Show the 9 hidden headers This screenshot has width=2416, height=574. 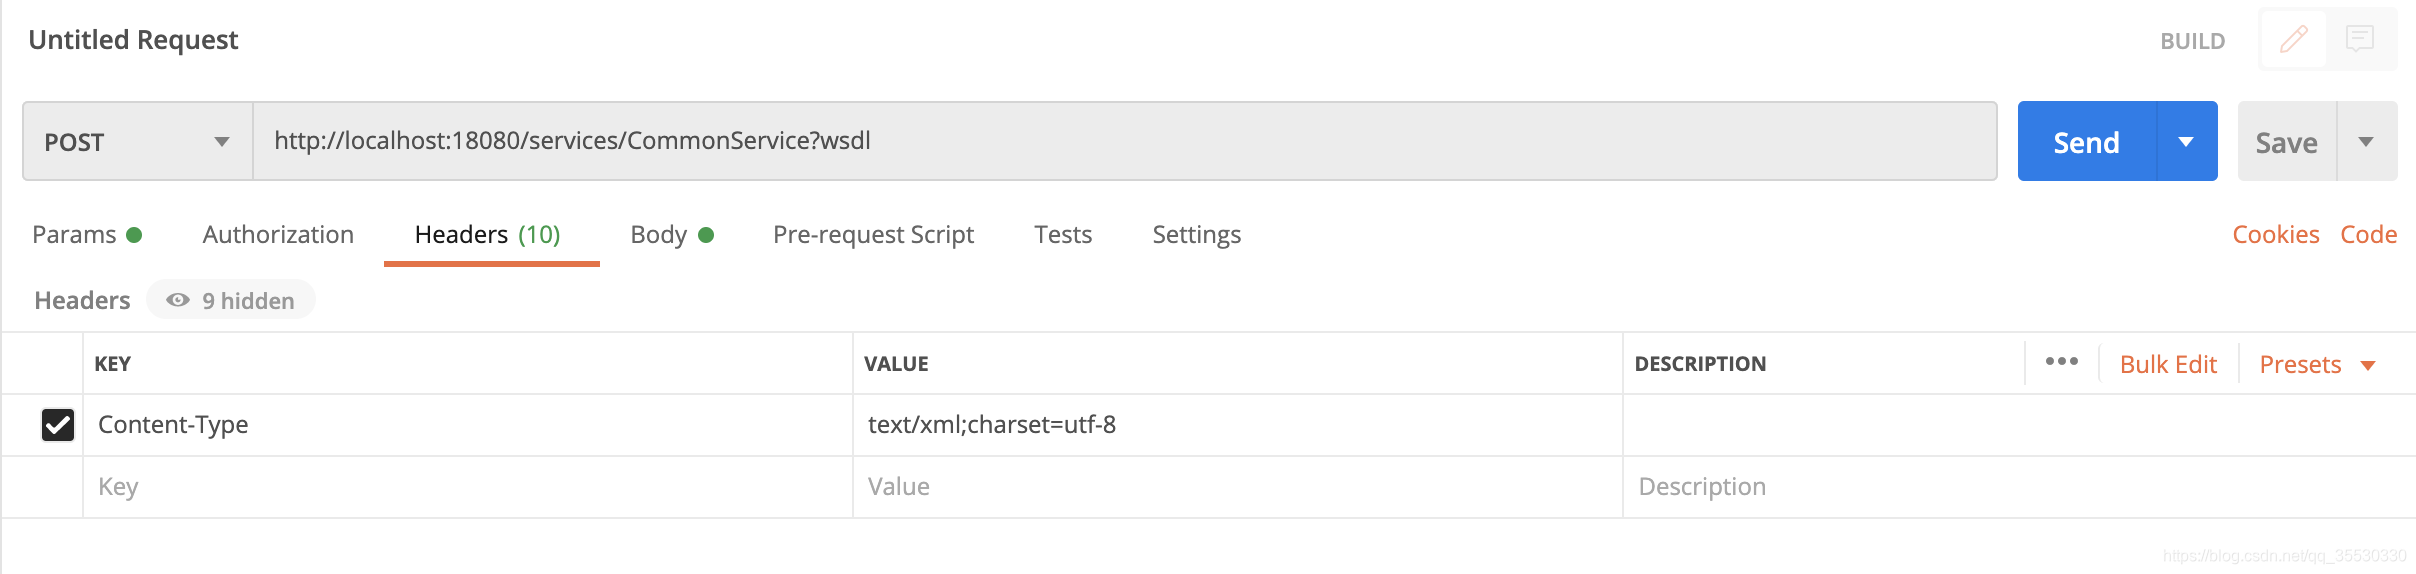coord(231,300)
